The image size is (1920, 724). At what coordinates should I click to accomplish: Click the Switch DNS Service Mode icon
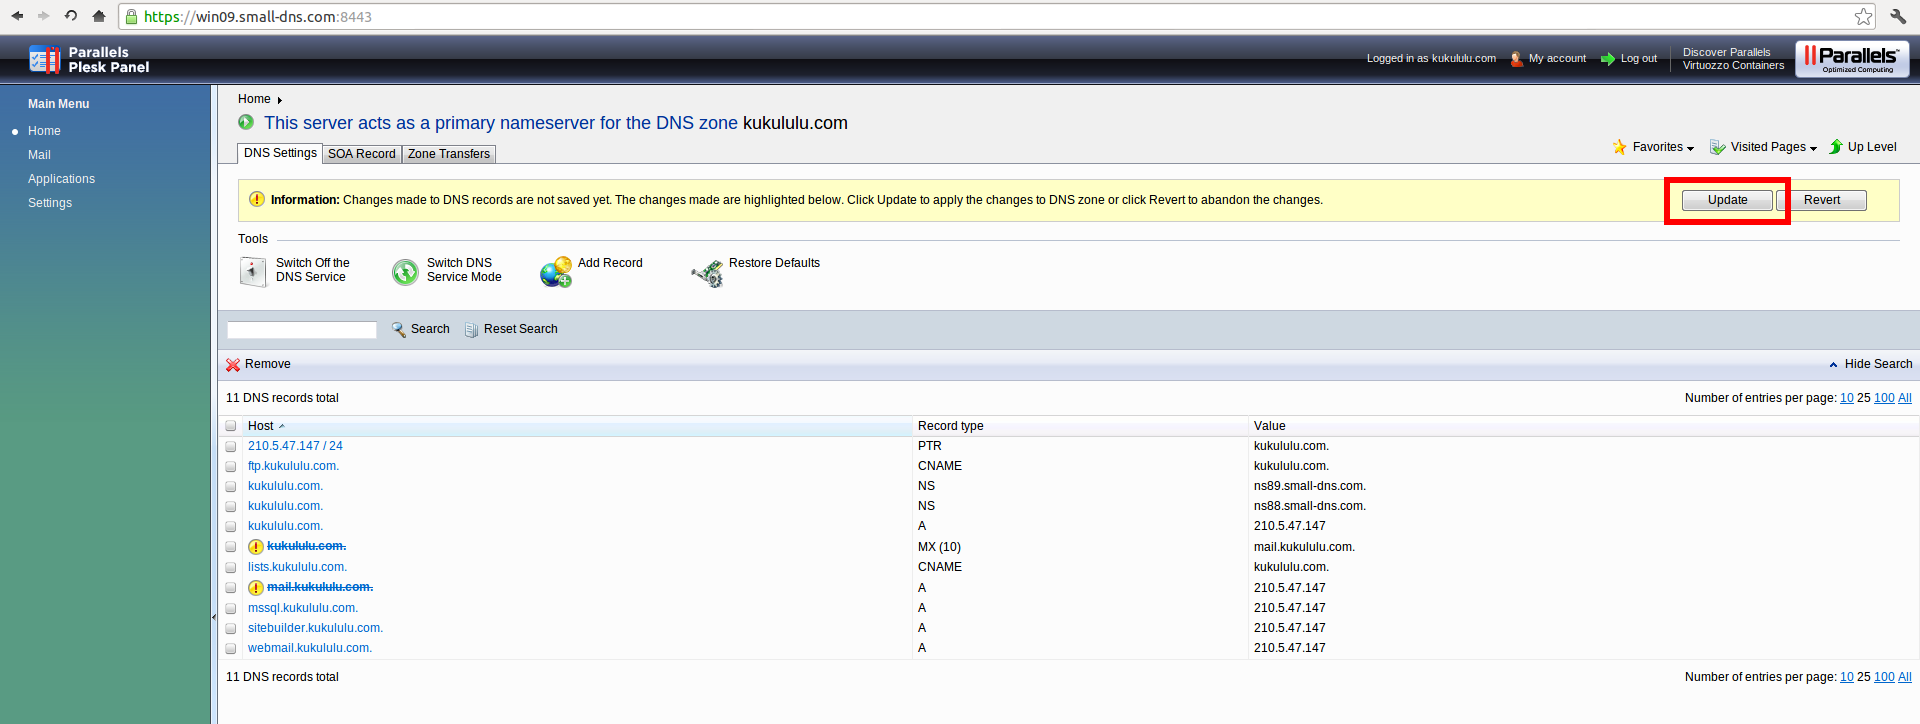click(x=405, y=272)
